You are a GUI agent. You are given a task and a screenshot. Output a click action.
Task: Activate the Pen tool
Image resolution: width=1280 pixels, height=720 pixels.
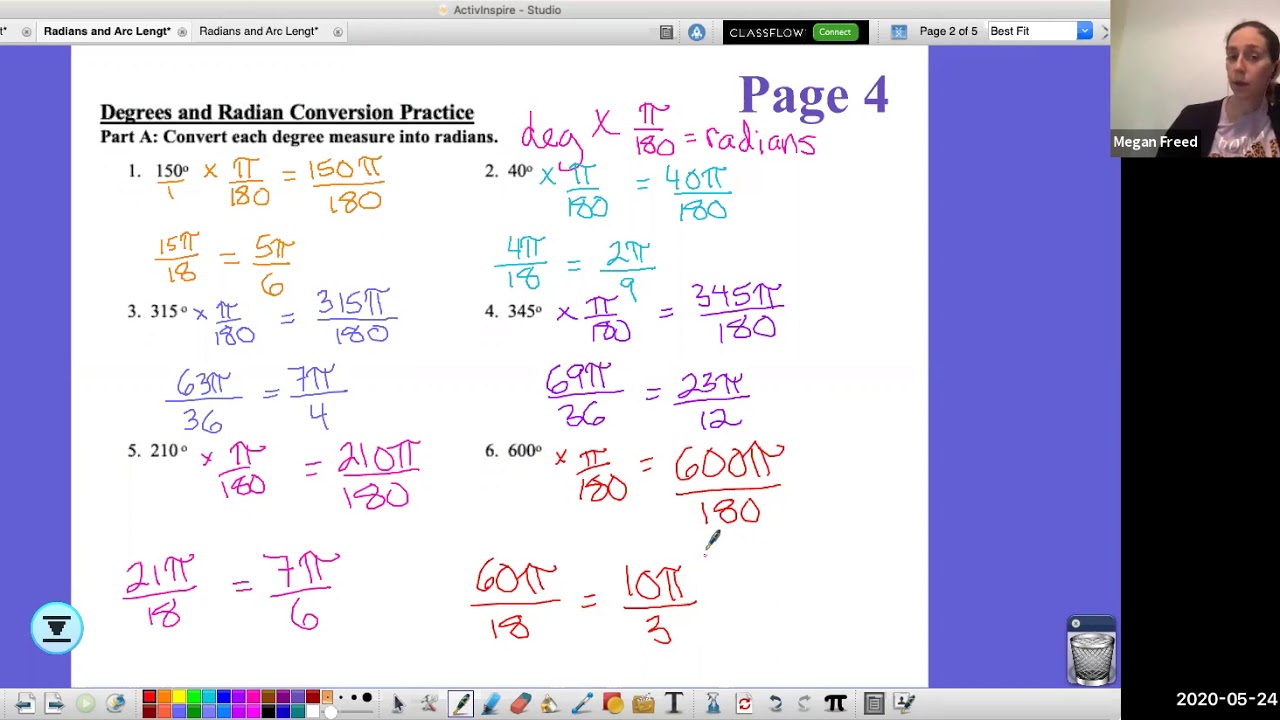pos(460,704)
